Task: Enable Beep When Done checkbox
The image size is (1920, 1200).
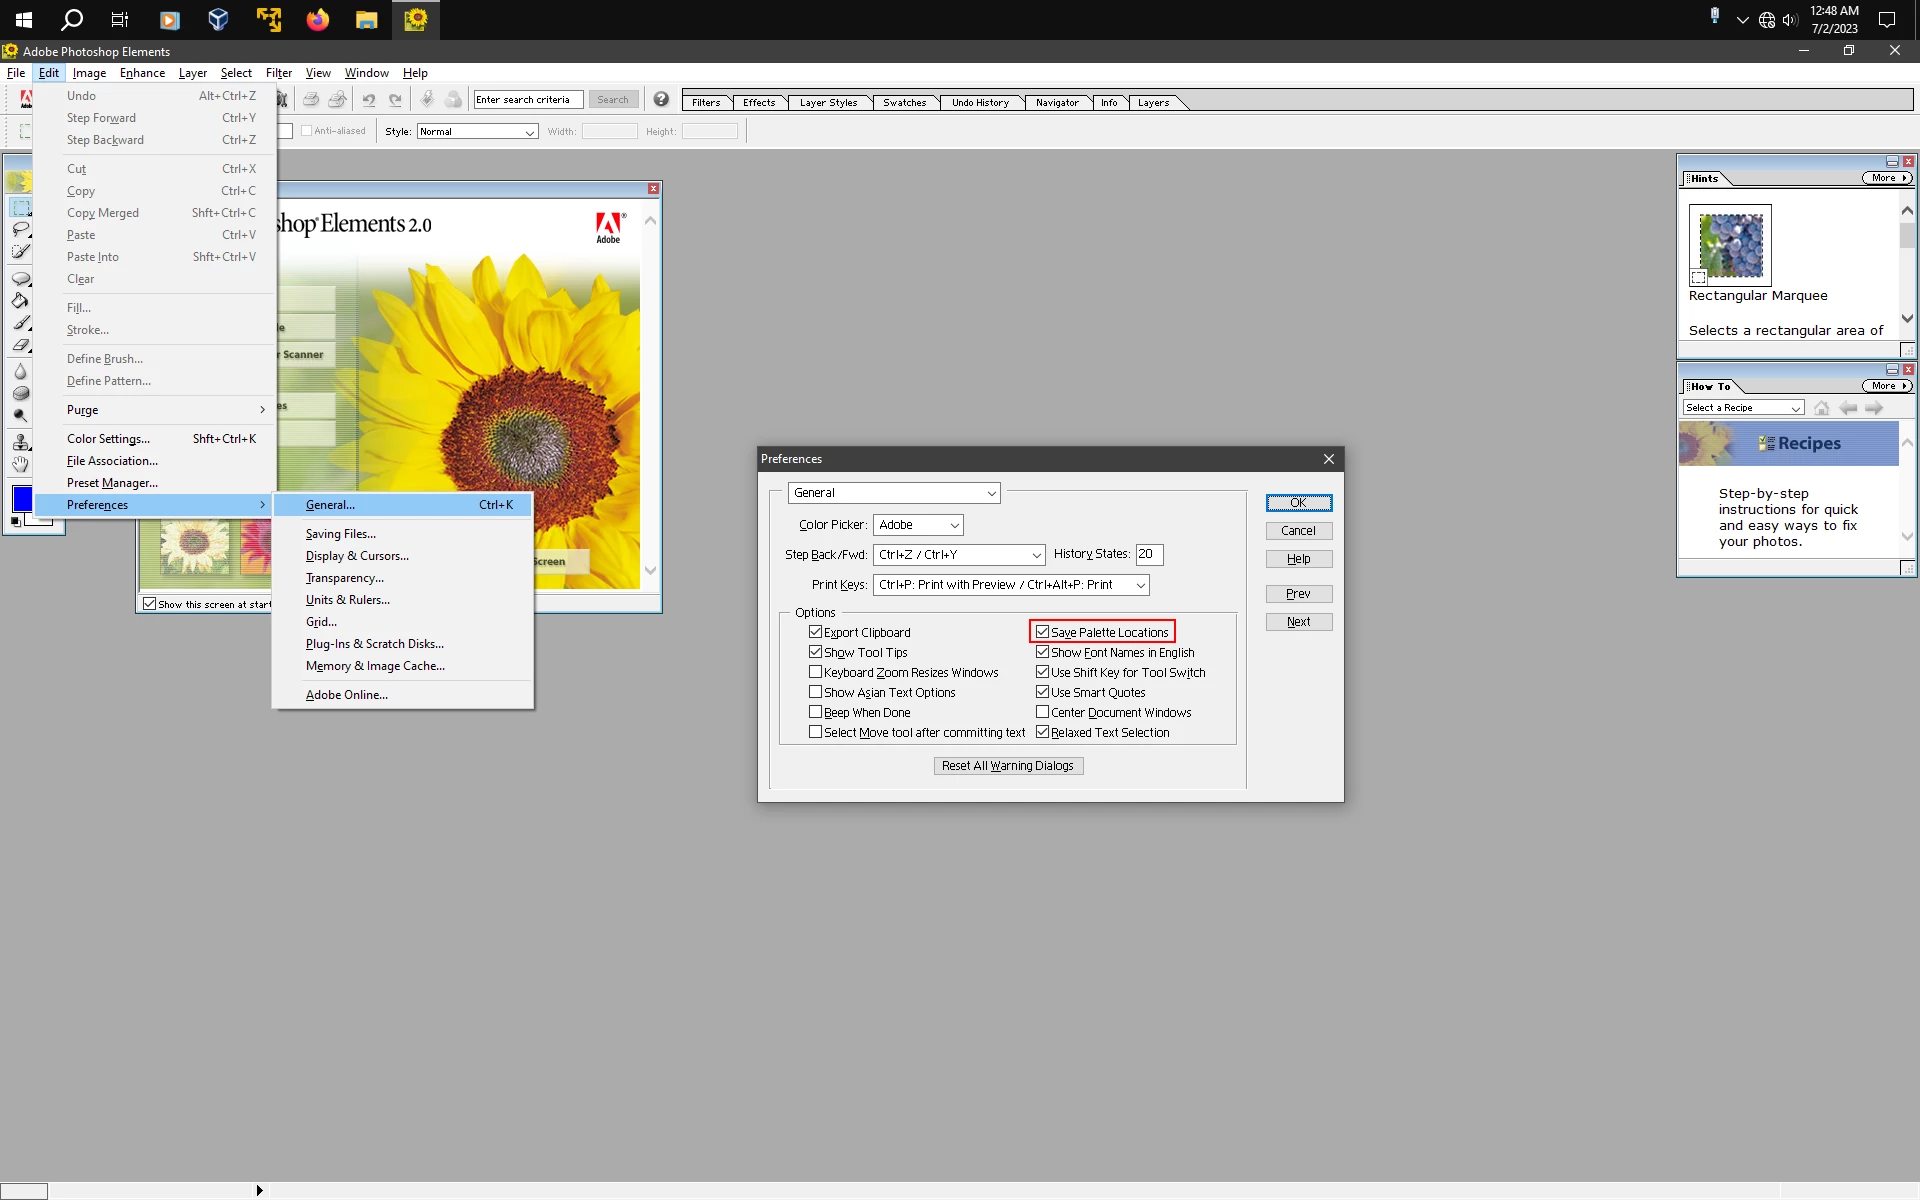Action: click(815, 712)
